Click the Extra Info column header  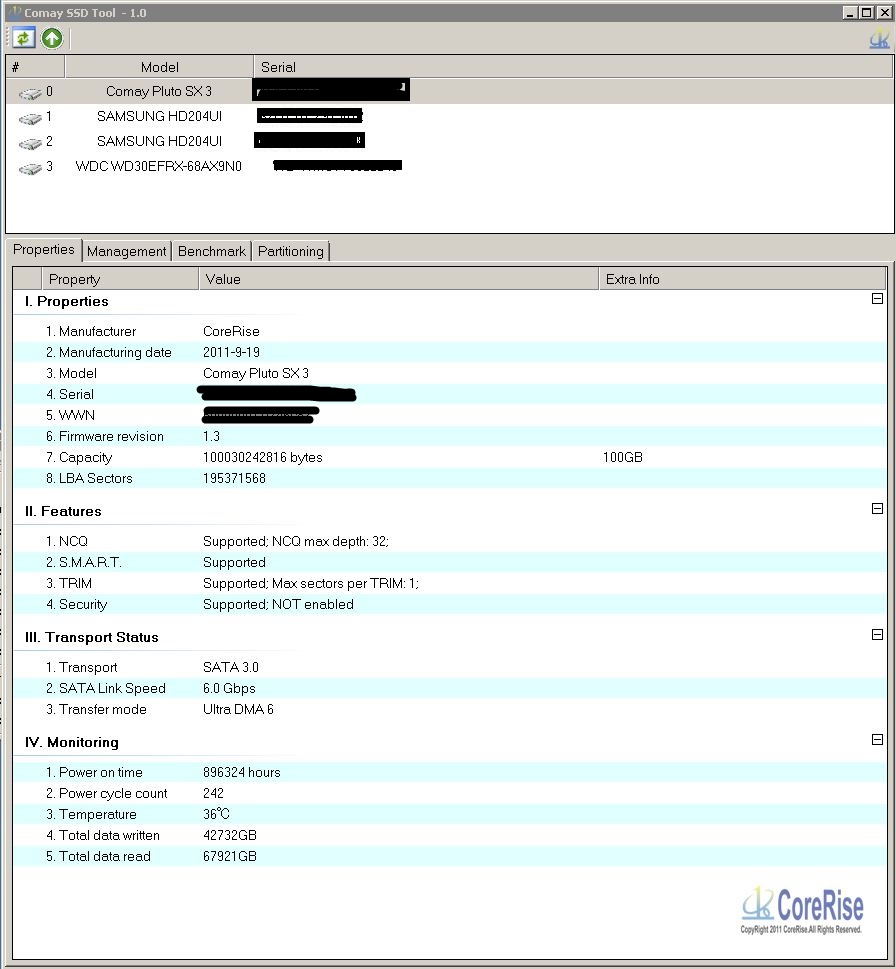click(742, 279)
